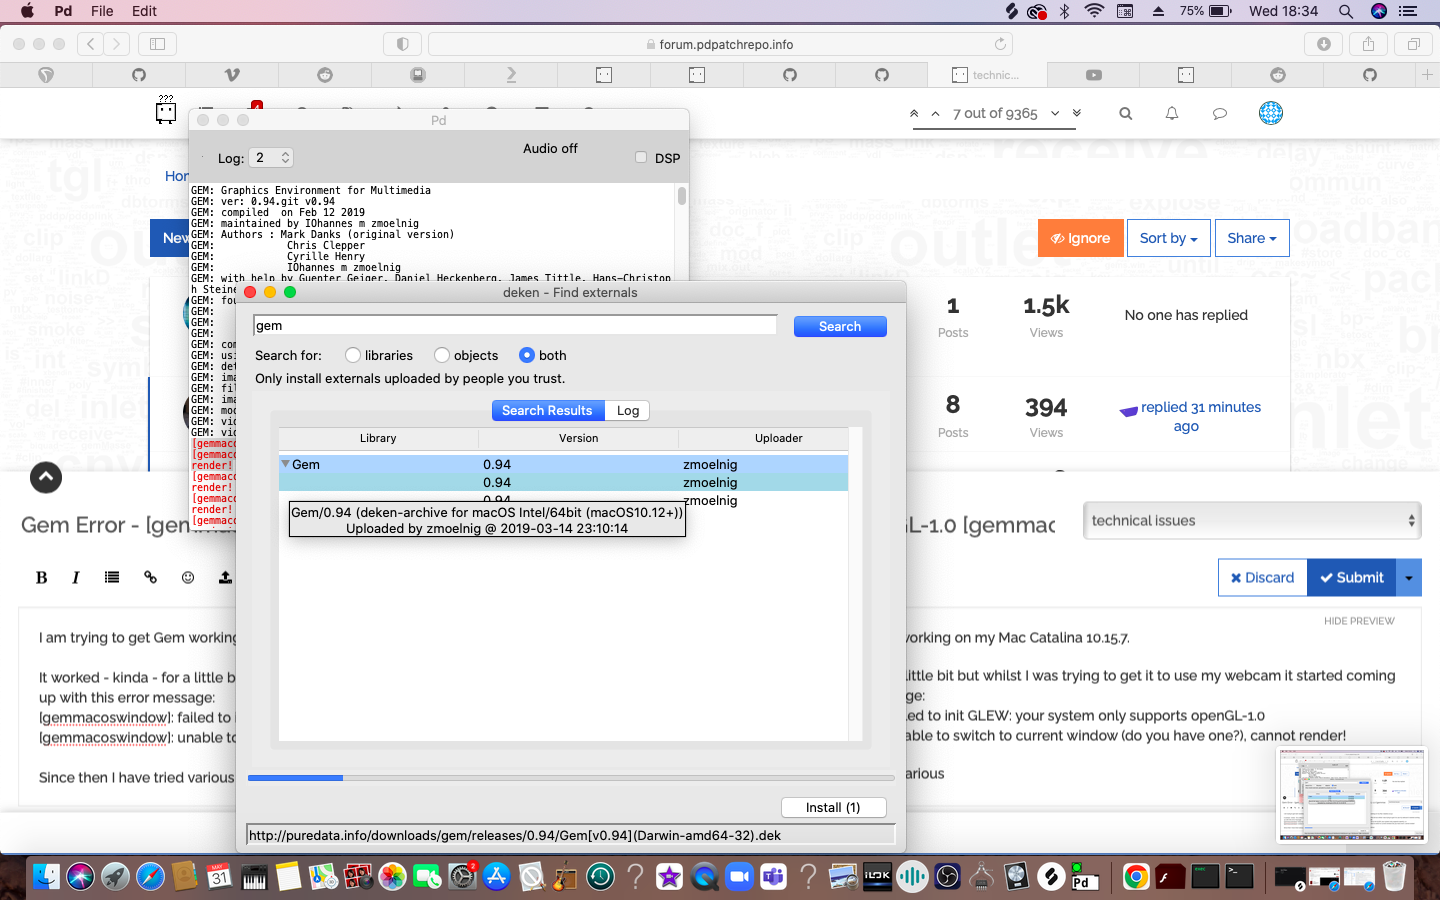Click the forum logo robot icon
1440x900 pixels.
pyautogui.click(x=166, y=109)
